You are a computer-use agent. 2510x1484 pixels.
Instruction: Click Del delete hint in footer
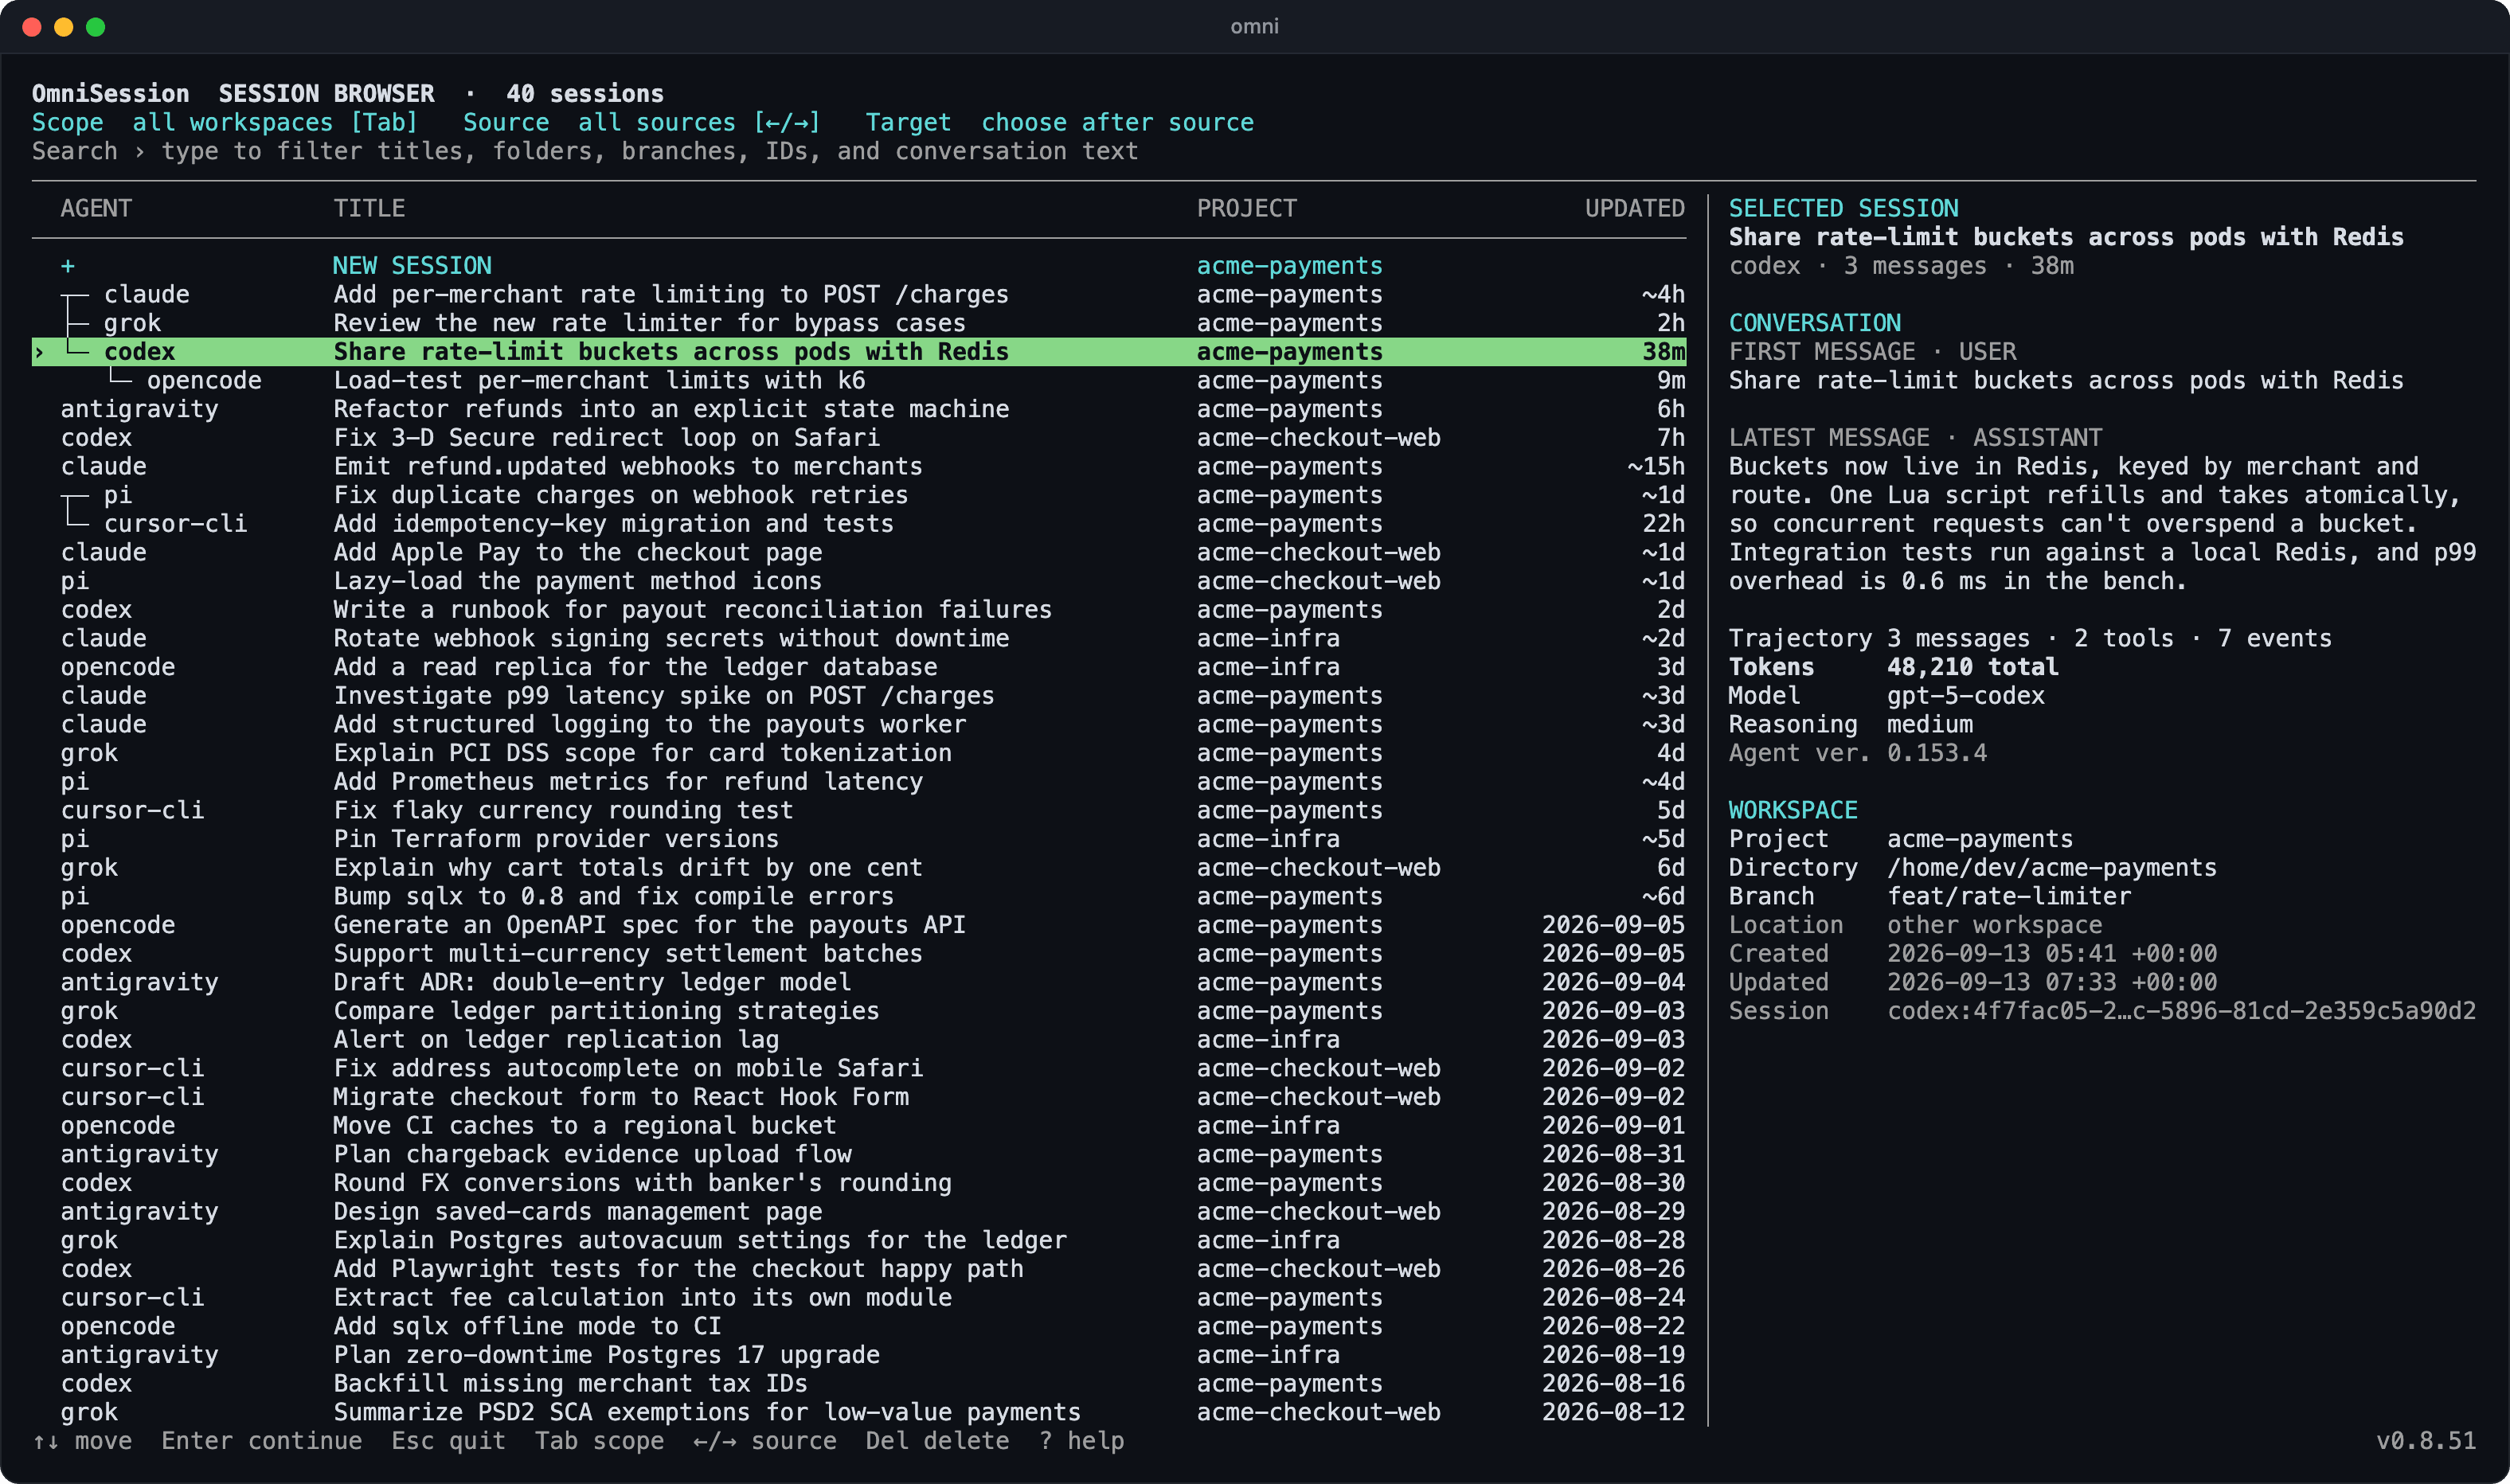pyautogui.click(x=937, y=1441)
